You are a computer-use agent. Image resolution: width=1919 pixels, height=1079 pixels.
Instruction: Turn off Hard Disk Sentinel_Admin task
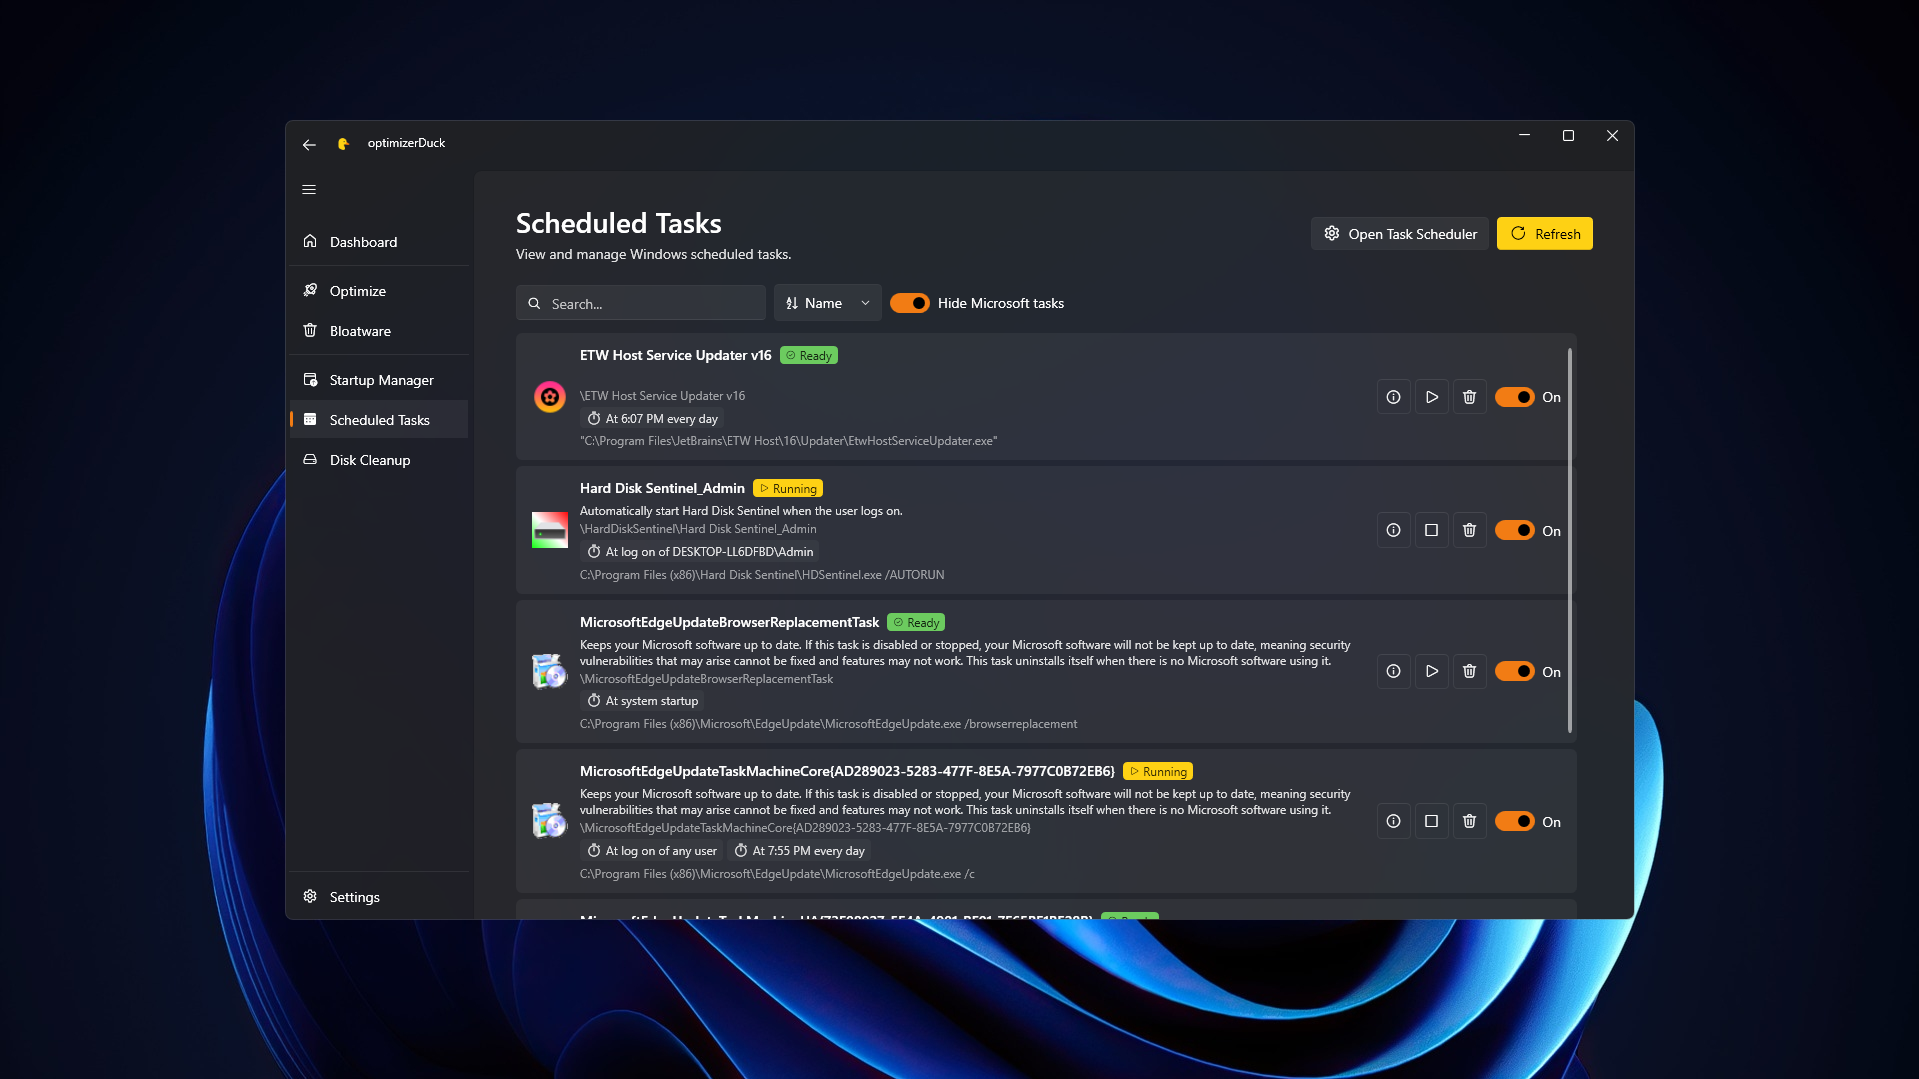[x=1514, y=530]
